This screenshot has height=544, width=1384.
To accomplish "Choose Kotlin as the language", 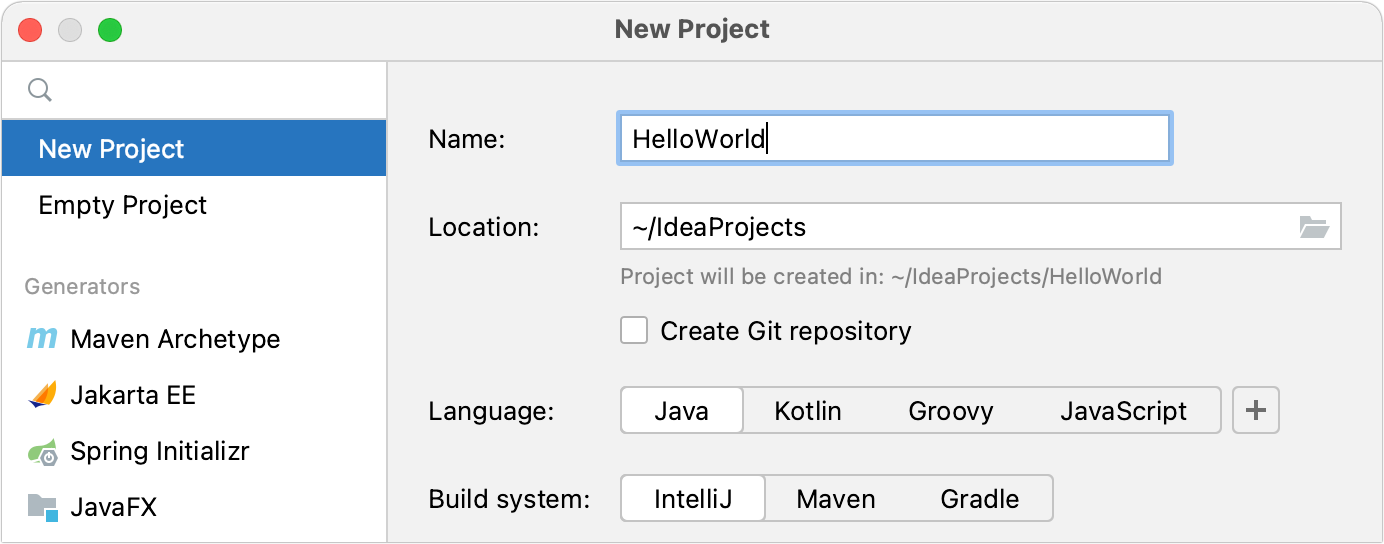I will 808,411.
